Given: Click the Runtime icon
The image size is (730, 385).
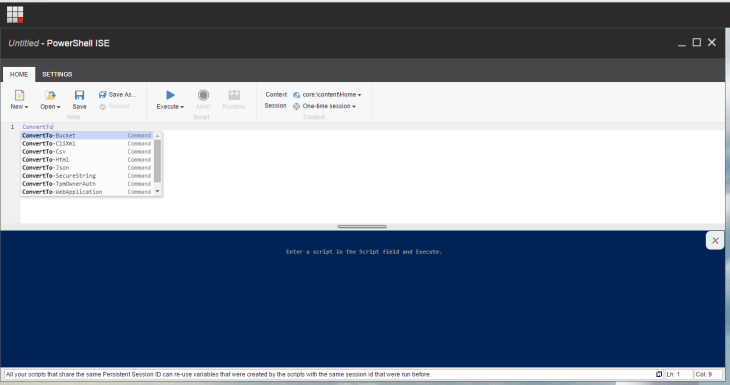Looking at the screenshot, I should coord(234,95).
